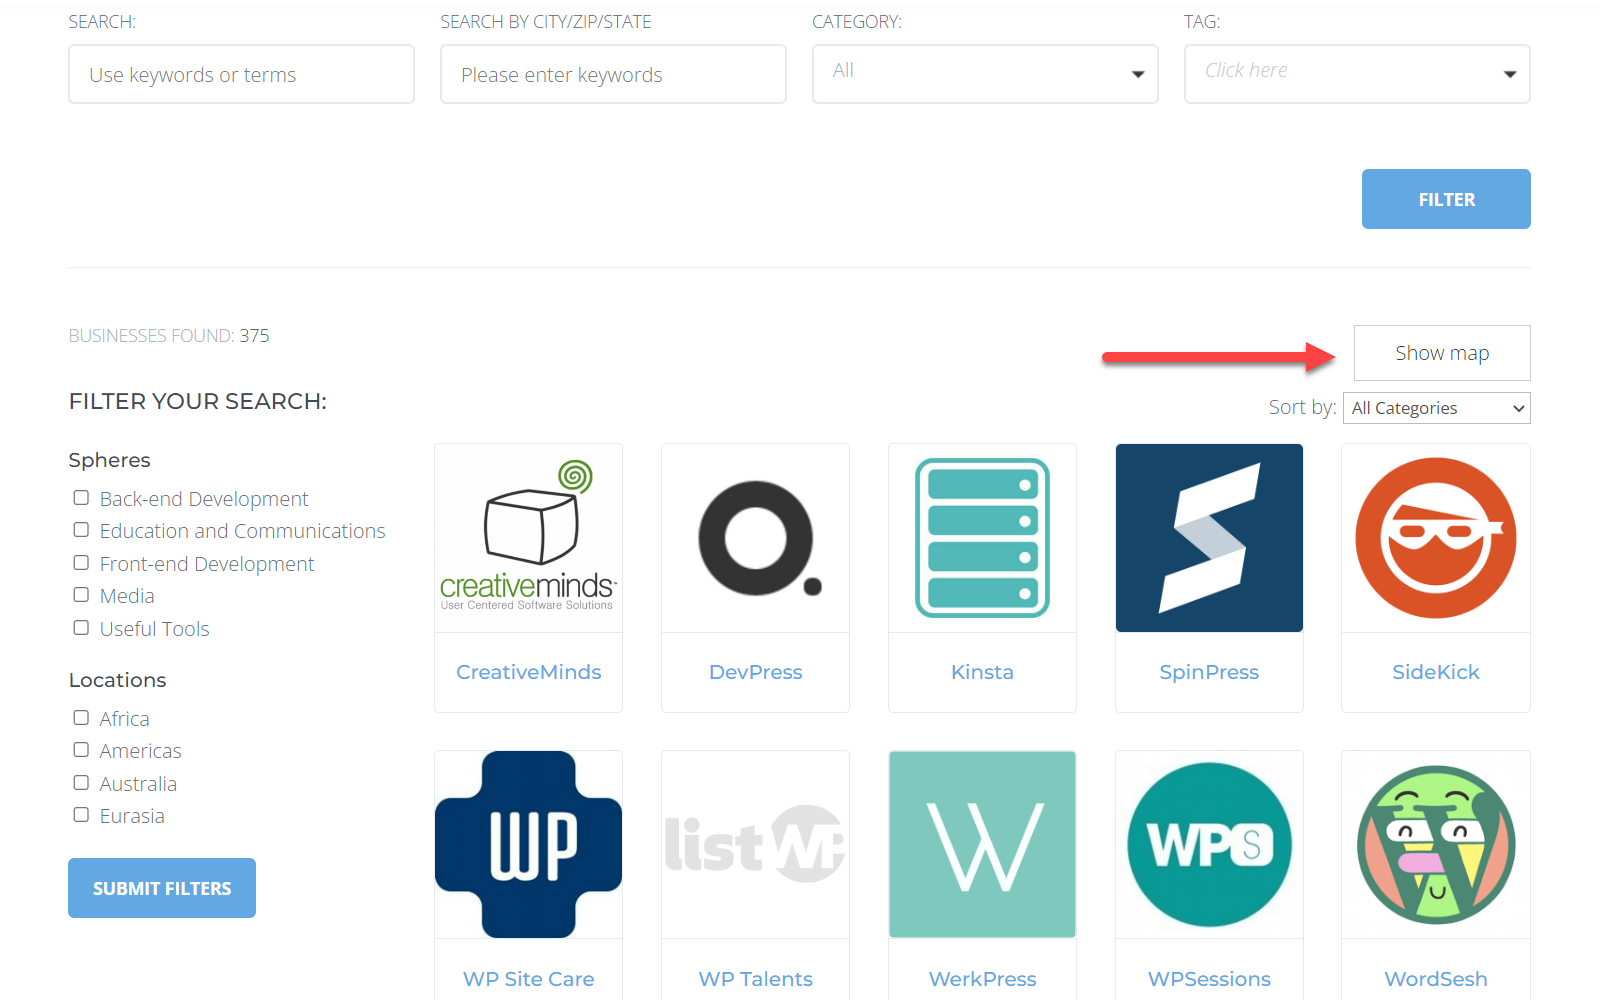Open the WP Talents listing link
Image resolution: width=1600 pixels, height=1000 pixels.
(755, 979)
